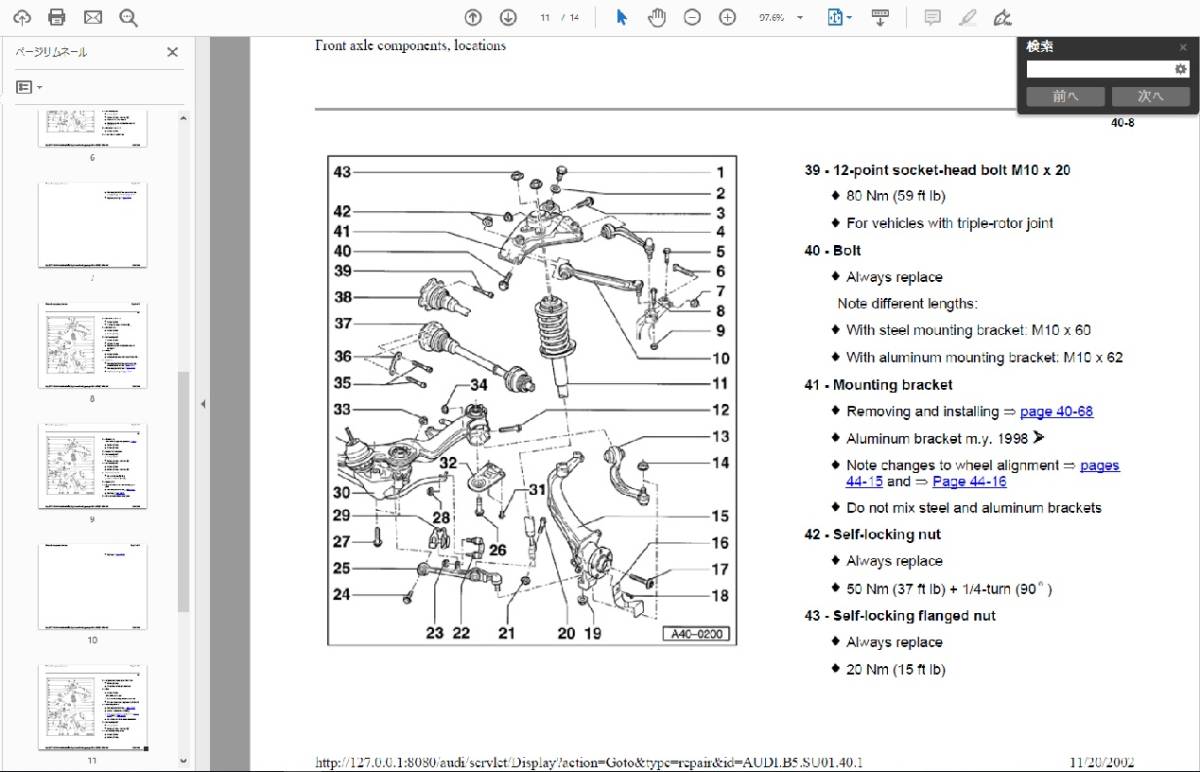Select page 10 thumbnail
This screenshot has width=1200, height=772.
point(93,587)
